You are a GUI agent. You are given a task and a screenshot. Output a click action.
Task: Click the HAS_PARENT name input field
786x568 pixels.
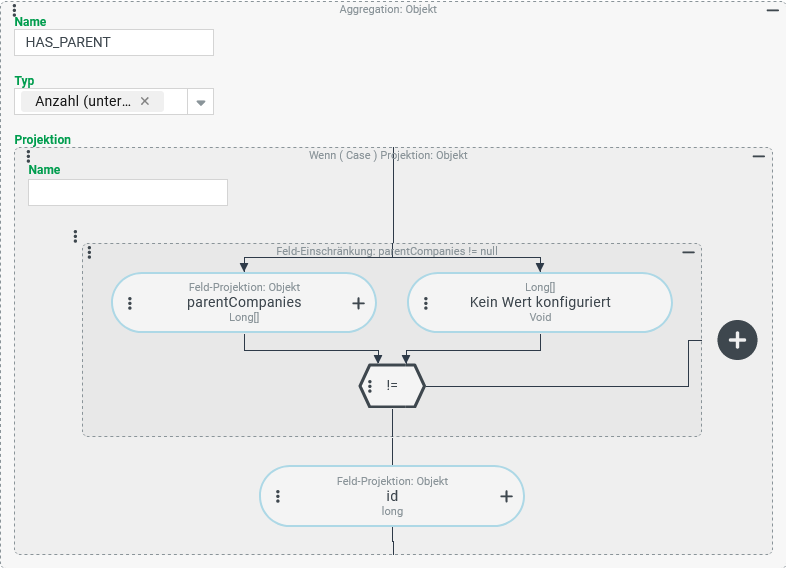tap(114, 42)
